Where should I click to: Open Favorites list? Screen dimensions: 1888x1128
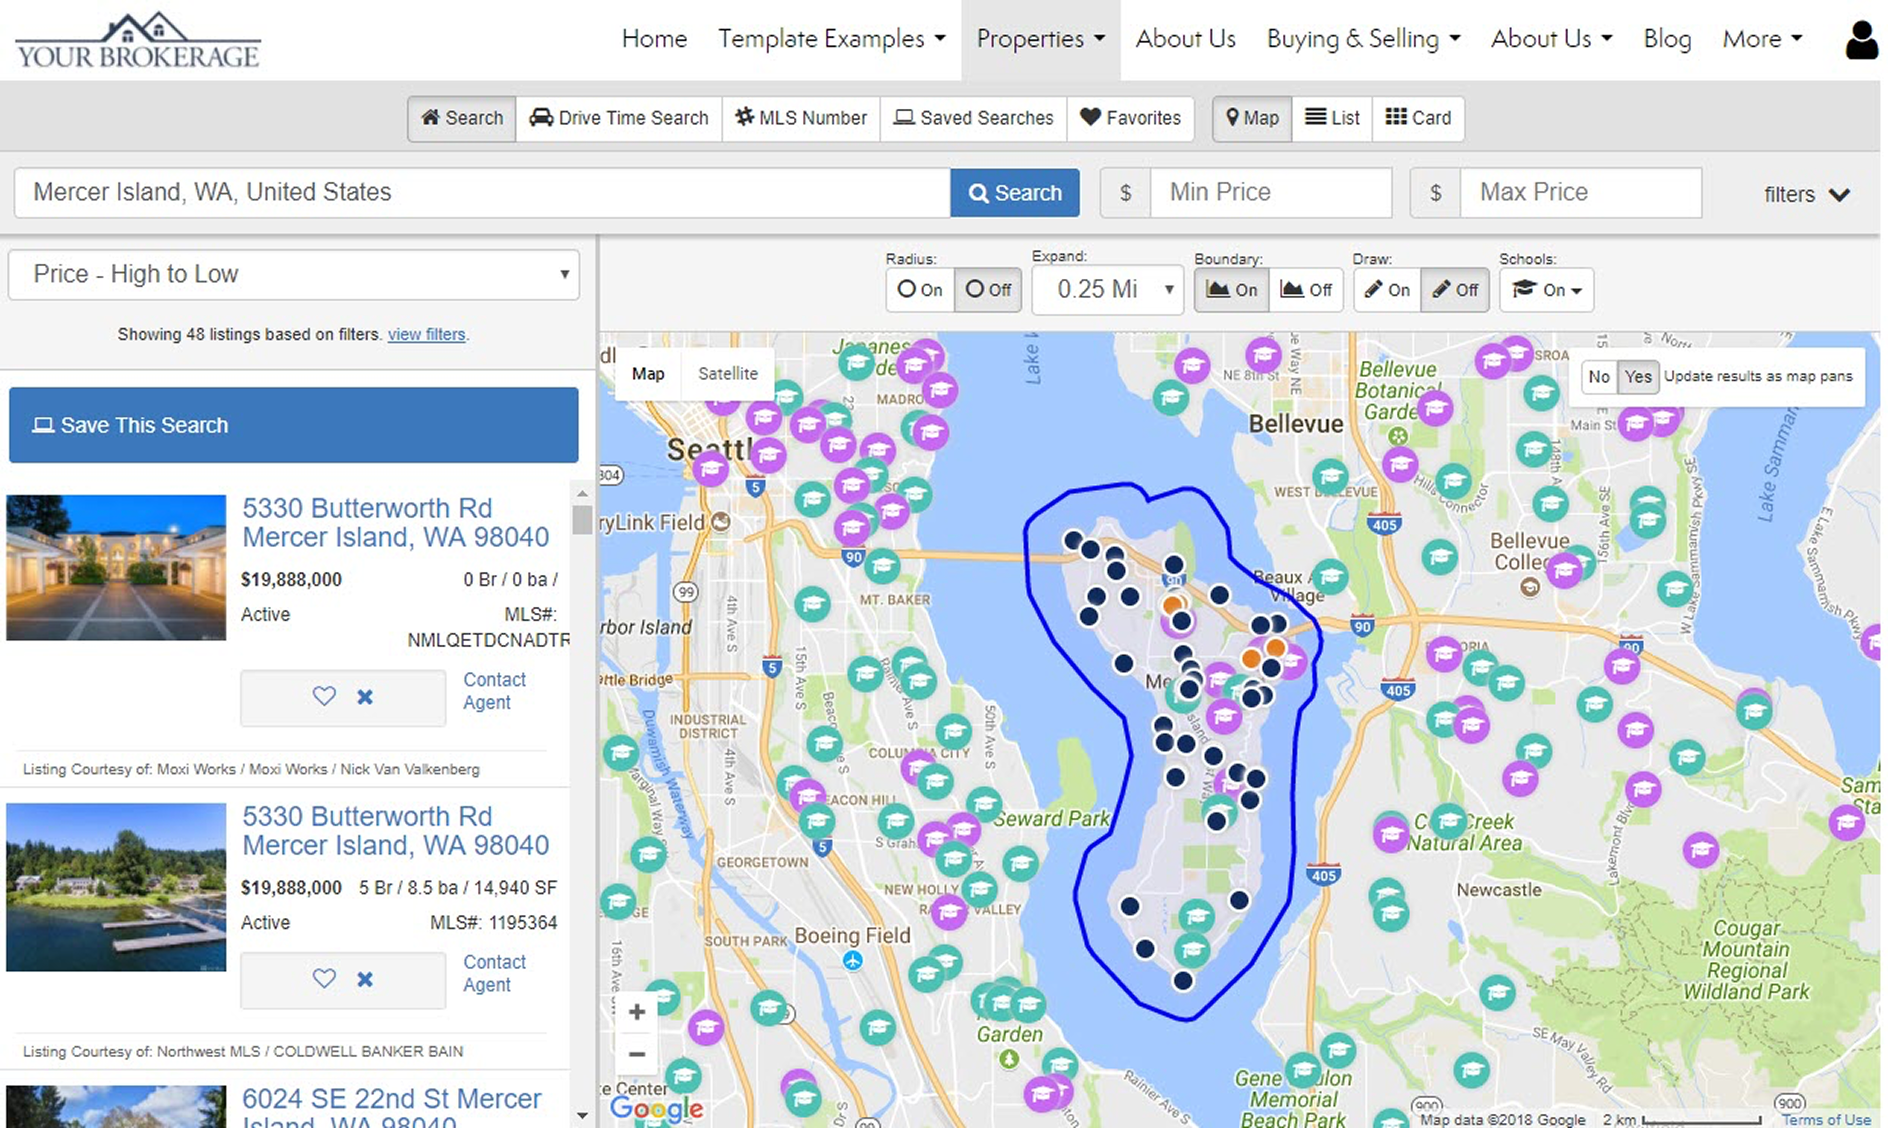pos(1131,118)
